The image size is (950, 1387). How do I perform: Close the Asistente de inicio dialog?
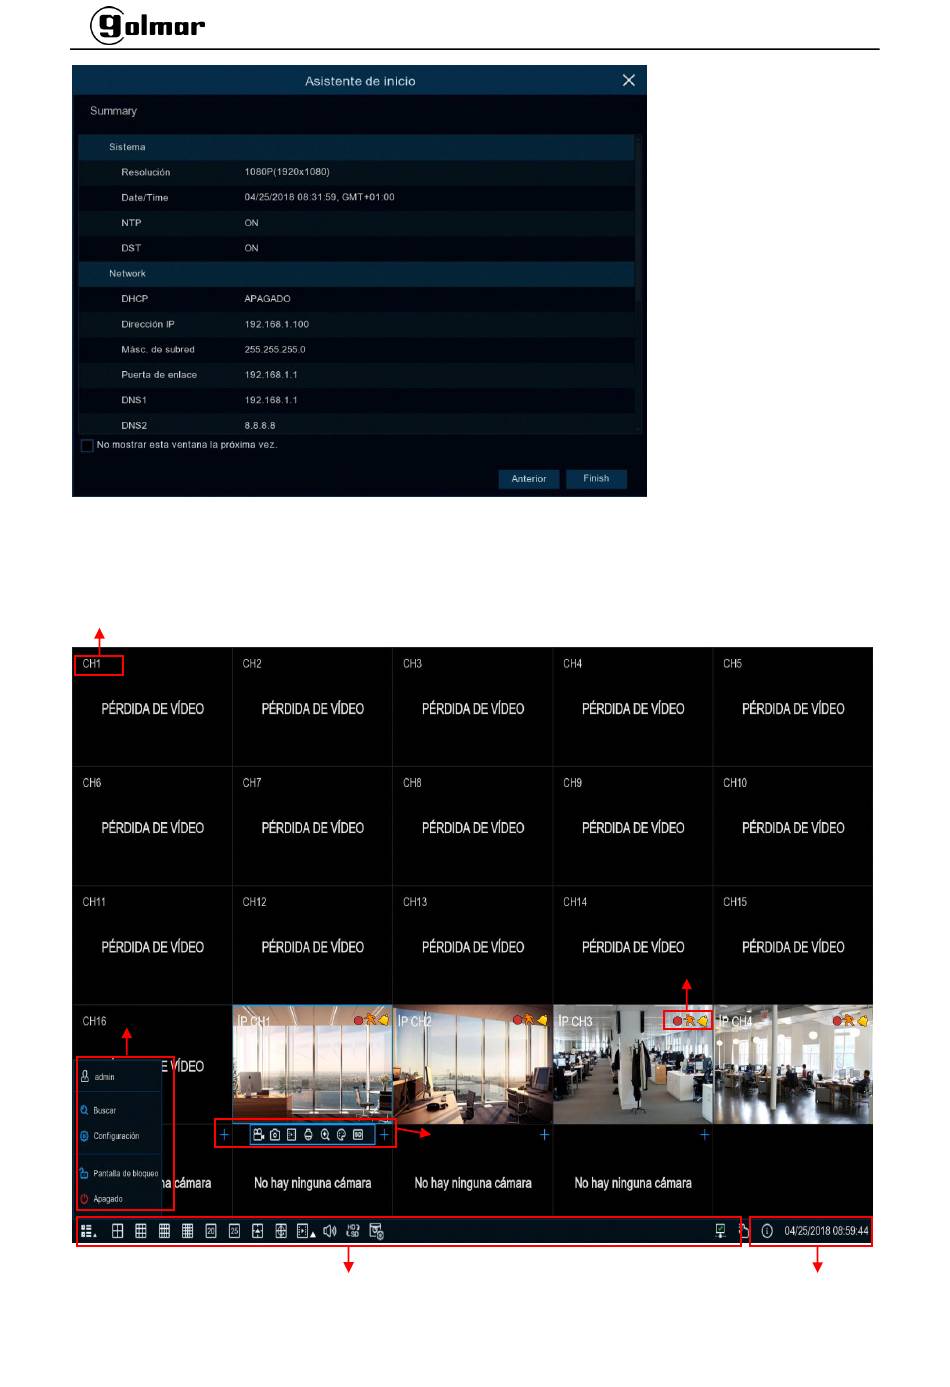628,80
